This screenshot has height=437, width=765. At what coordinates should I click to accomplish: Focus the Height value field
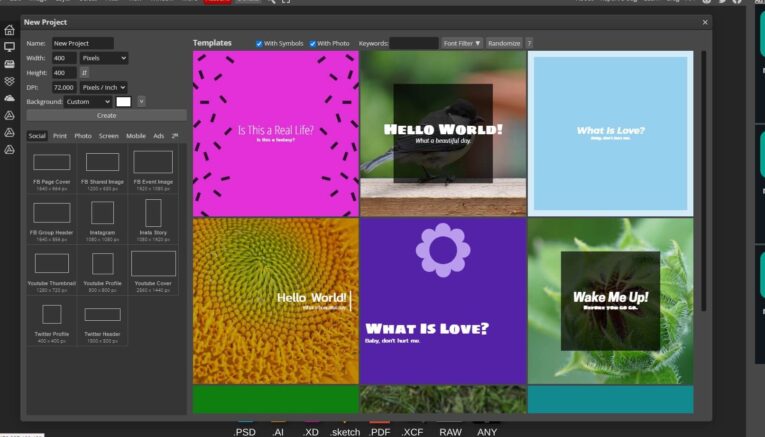point(64,73)
